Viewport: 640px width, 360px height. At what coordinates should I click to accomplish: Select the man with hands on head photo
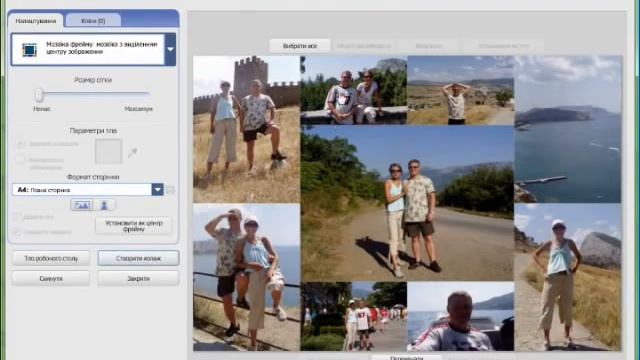(460, 90)
